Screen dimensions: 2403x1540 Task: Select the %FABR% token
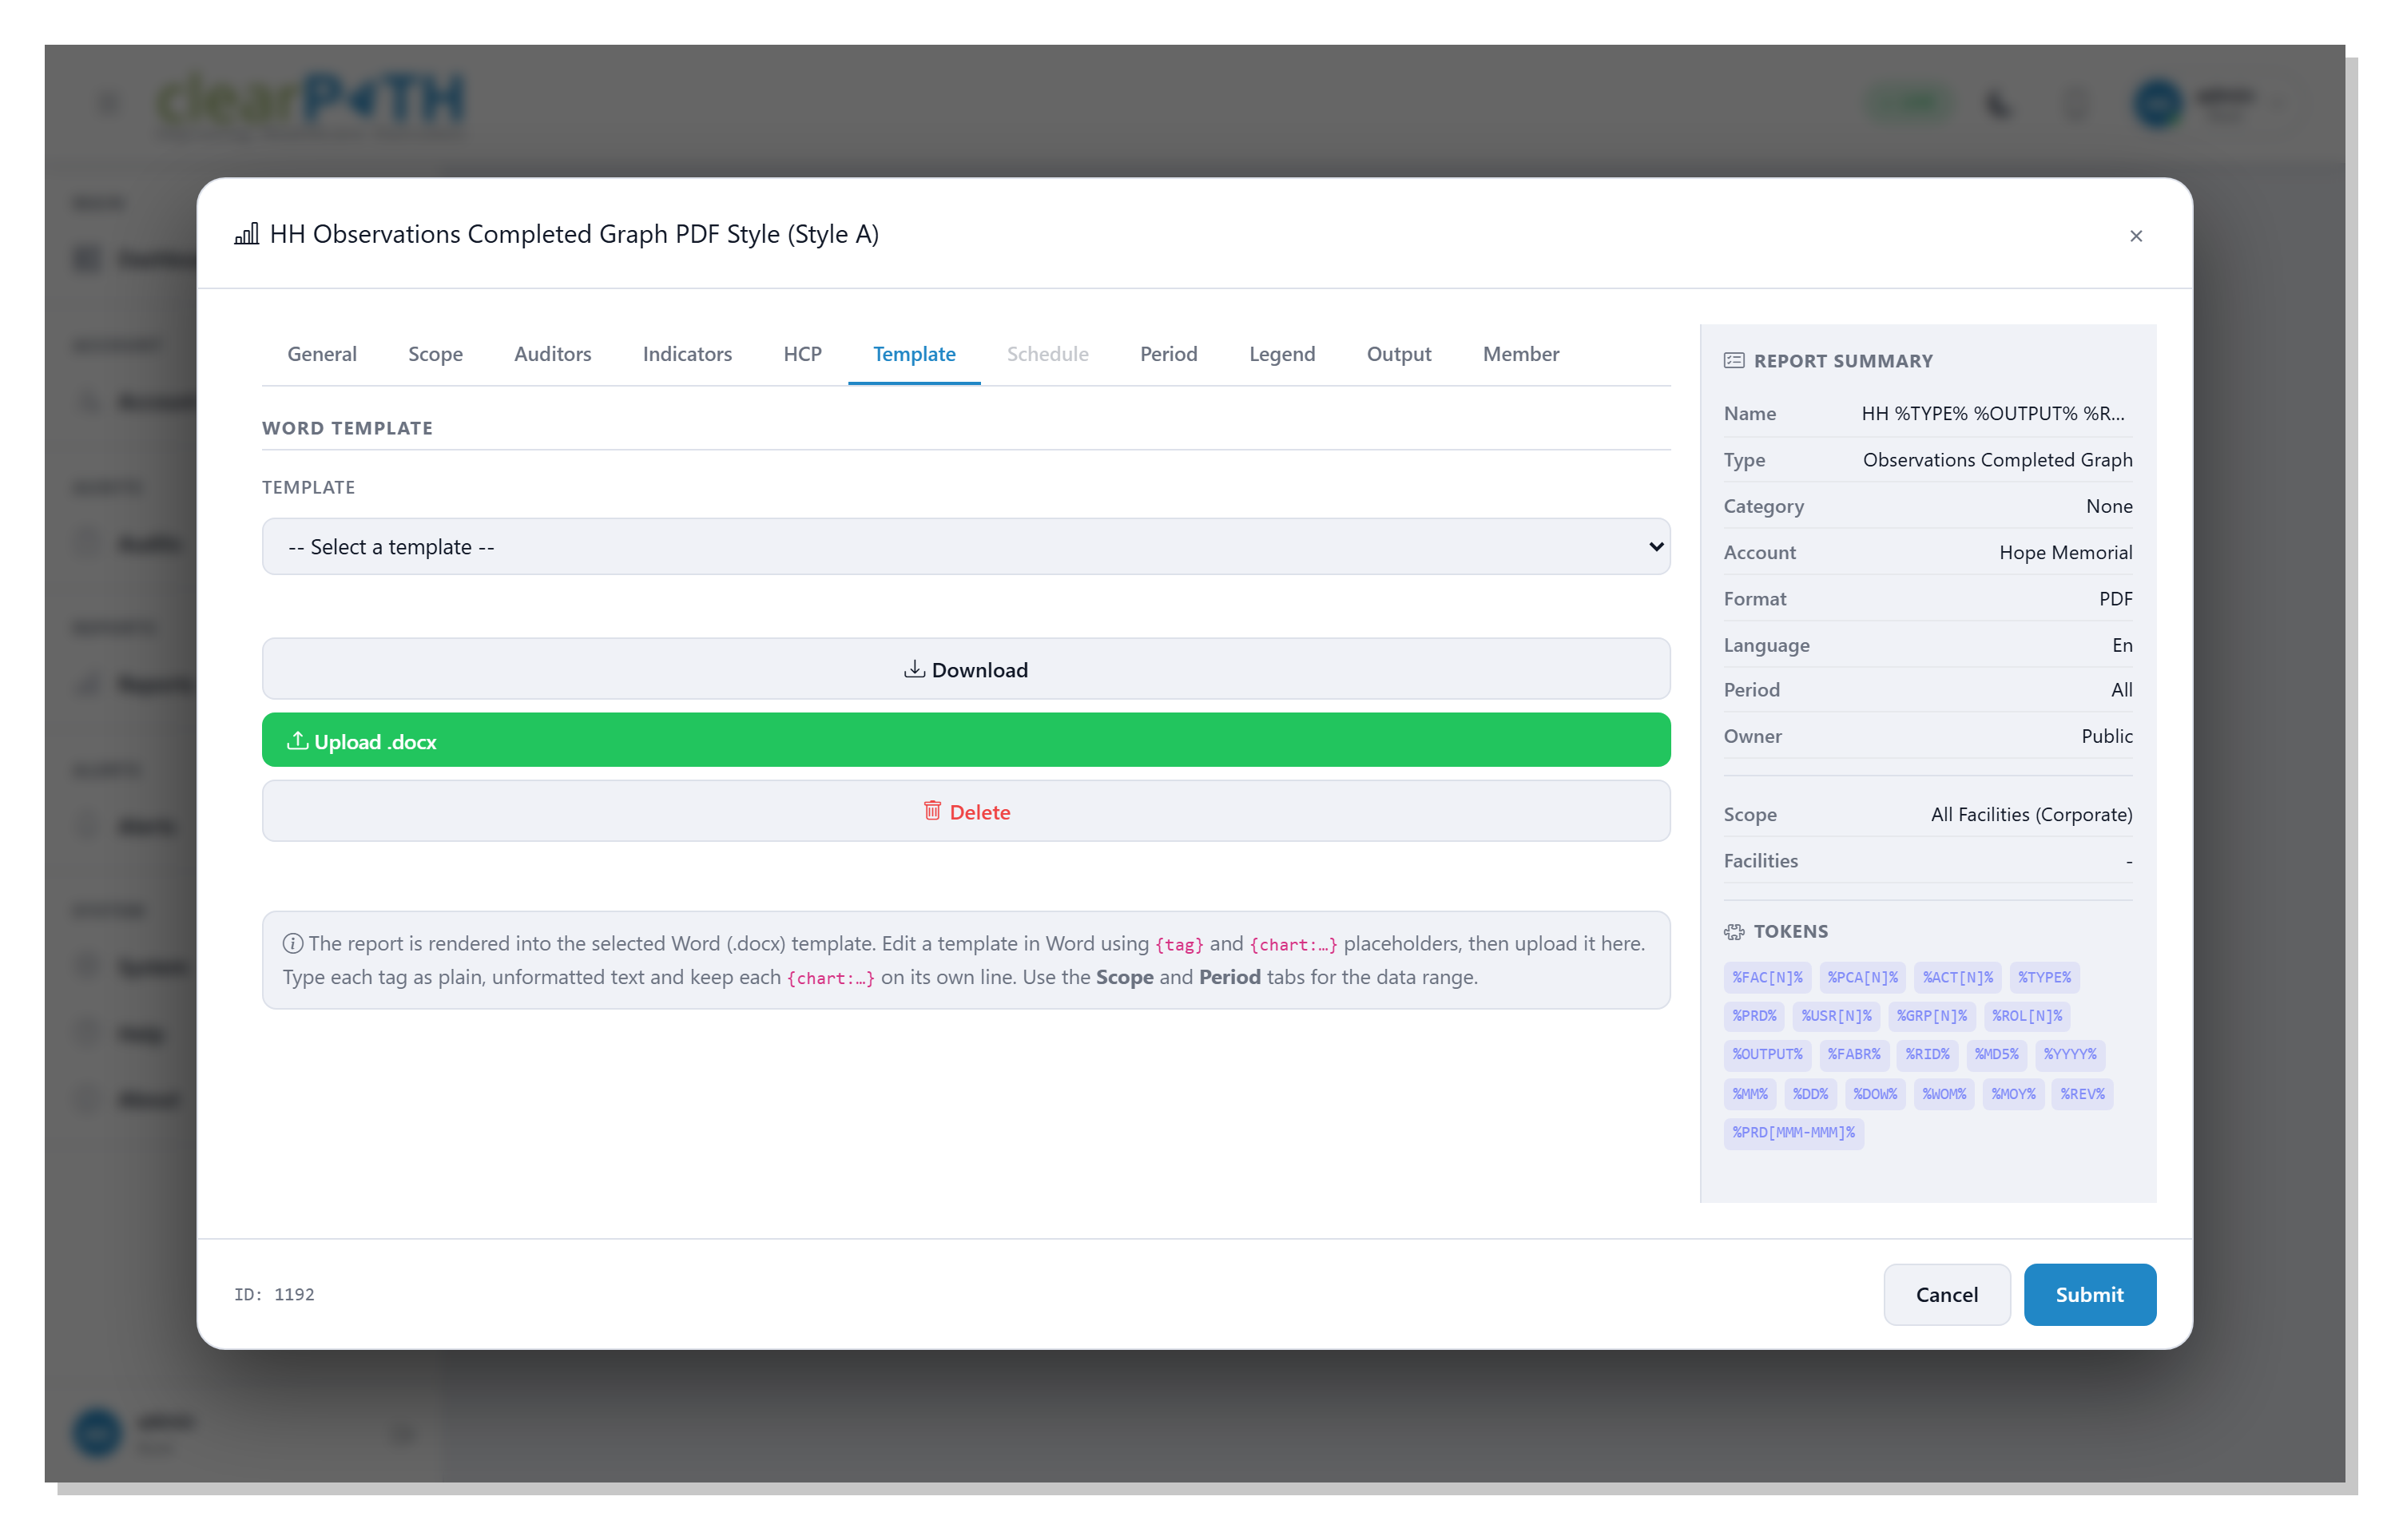click(1853, 1054)
